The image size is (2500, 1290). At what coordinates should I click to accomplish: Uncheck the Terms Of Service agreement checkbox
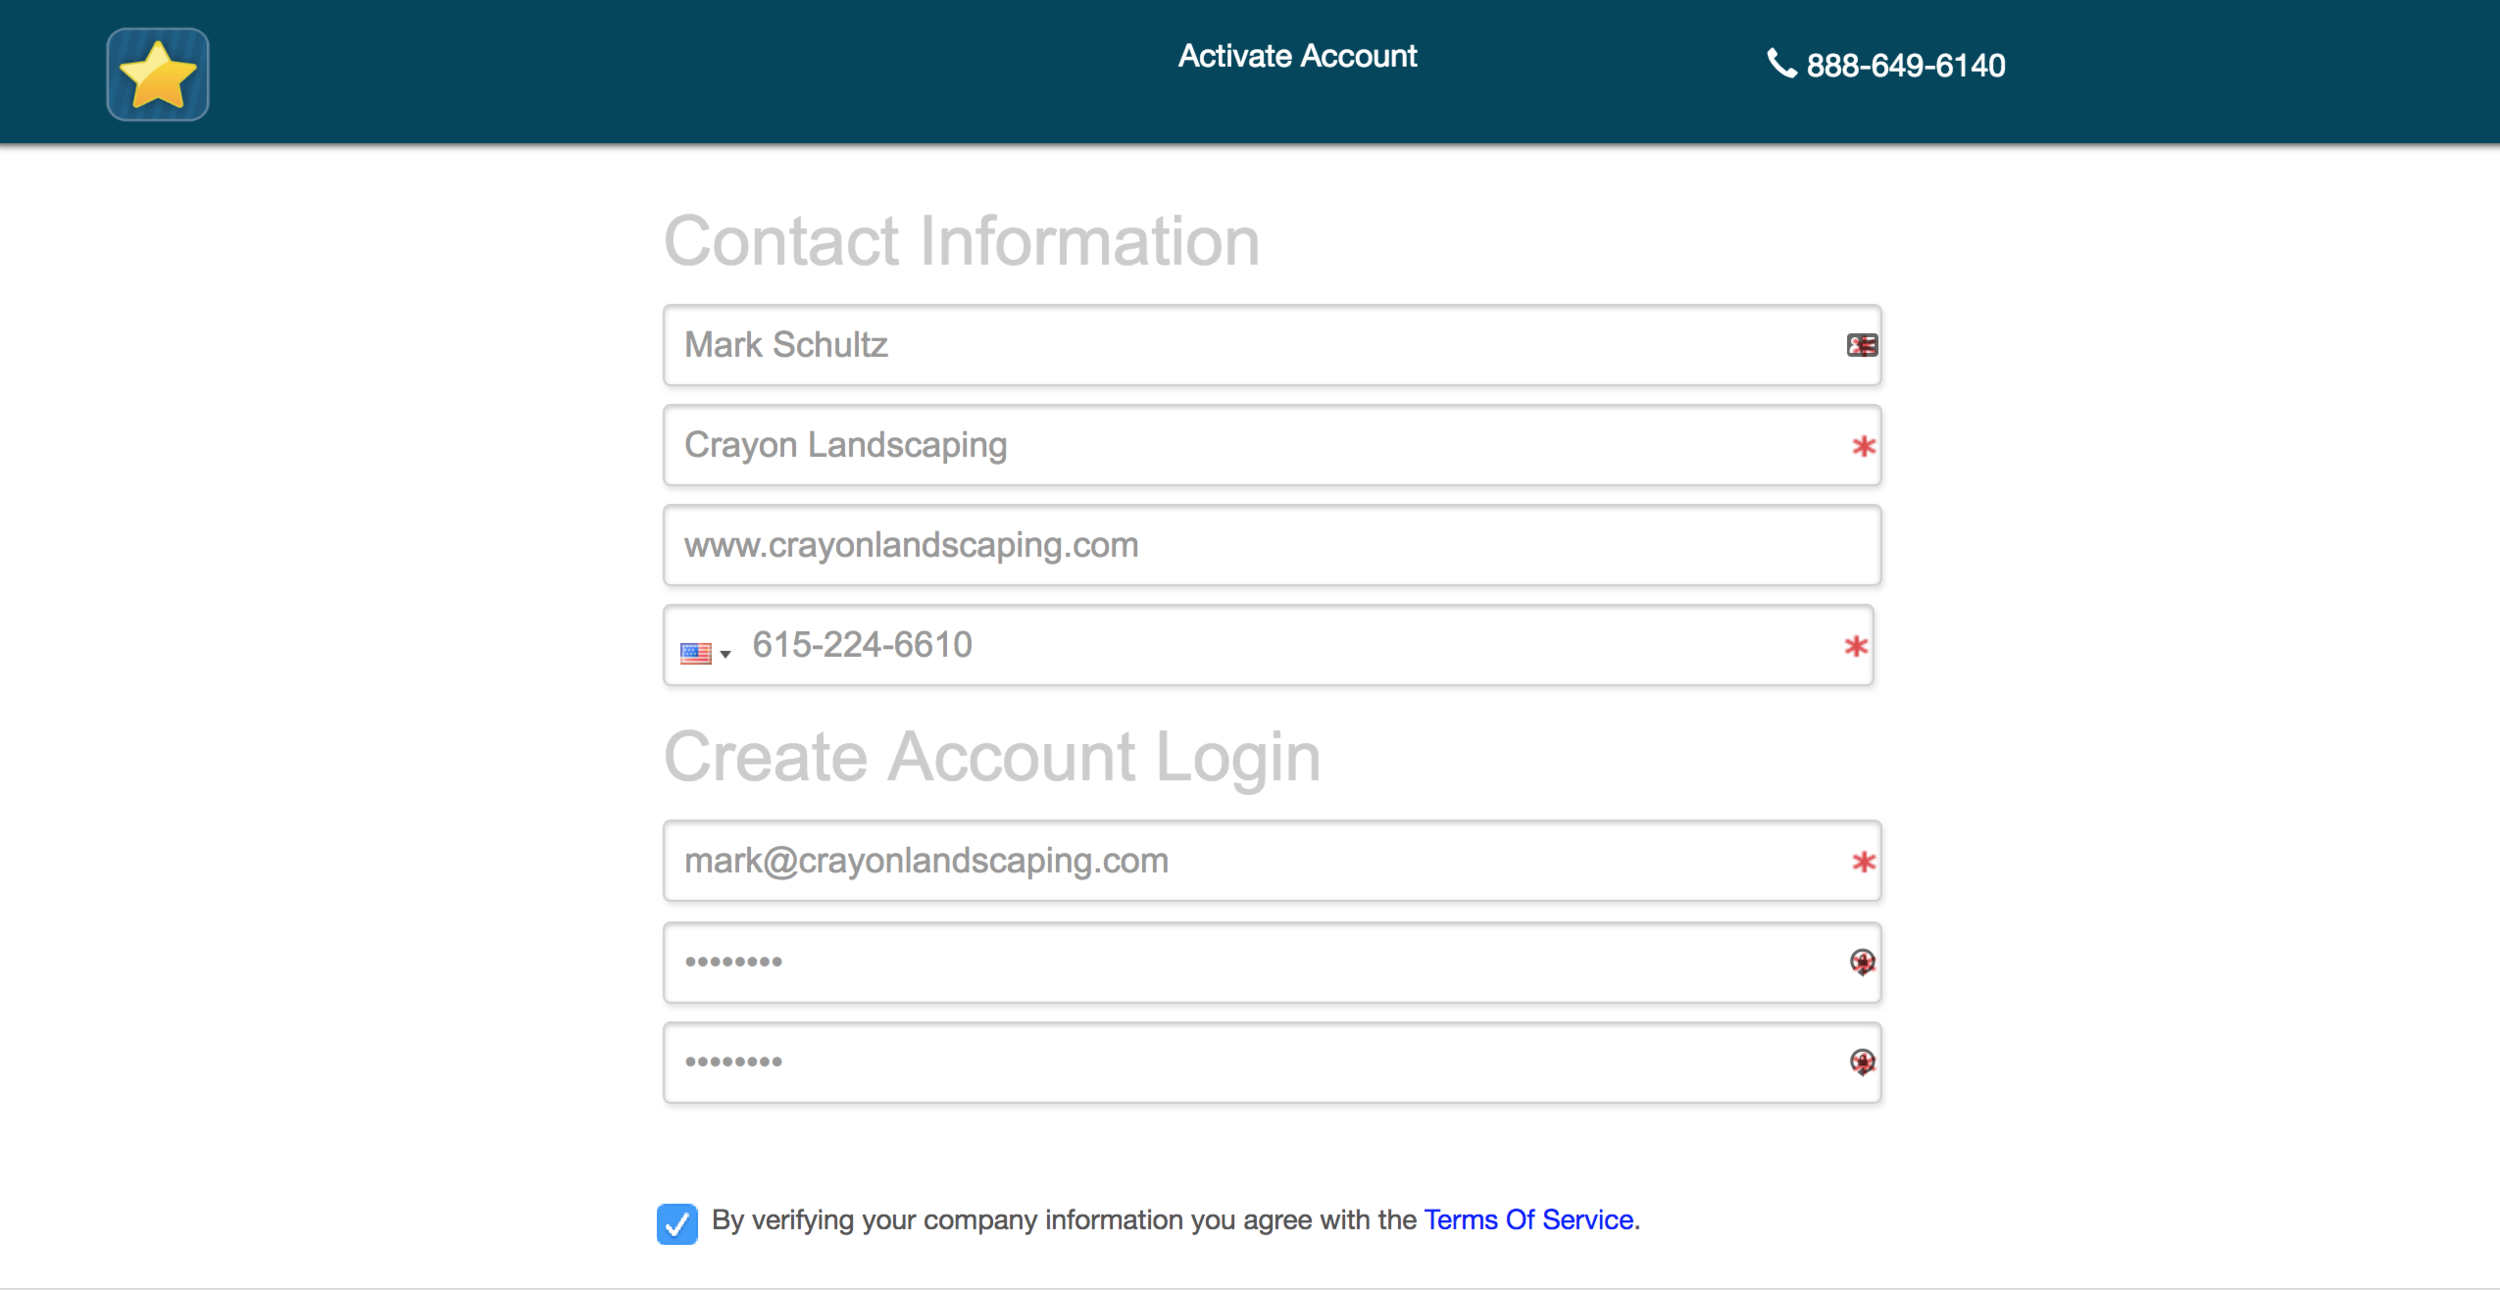click(677, 1224)
